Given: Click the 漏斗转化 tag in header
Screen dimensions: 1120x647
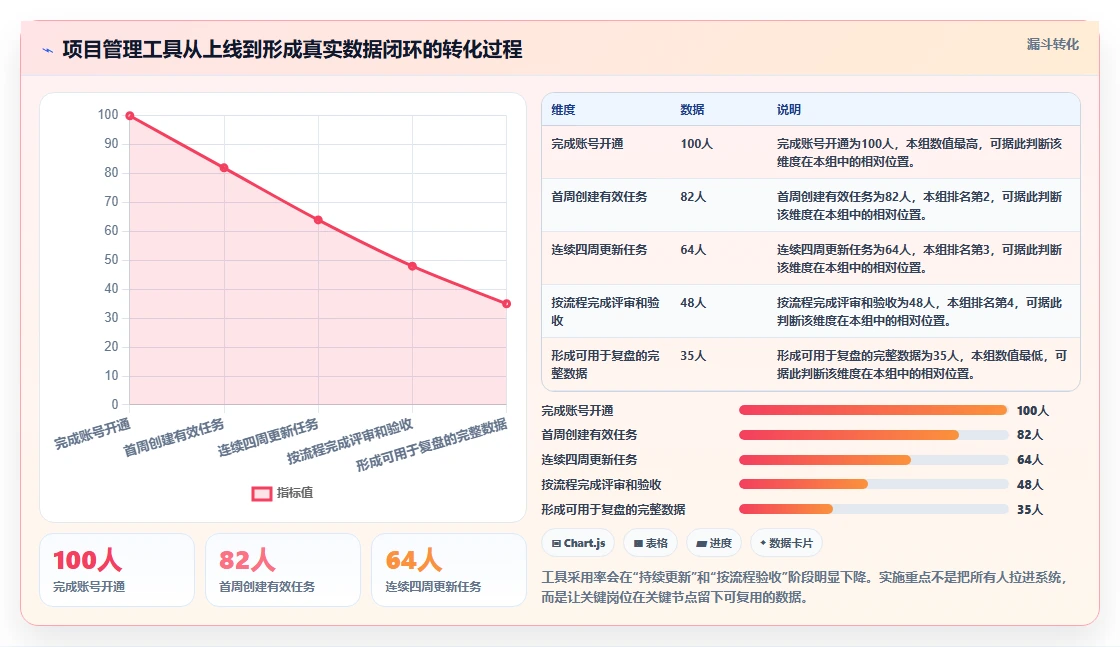Looking at the screenshot, I should [1052, 44].
